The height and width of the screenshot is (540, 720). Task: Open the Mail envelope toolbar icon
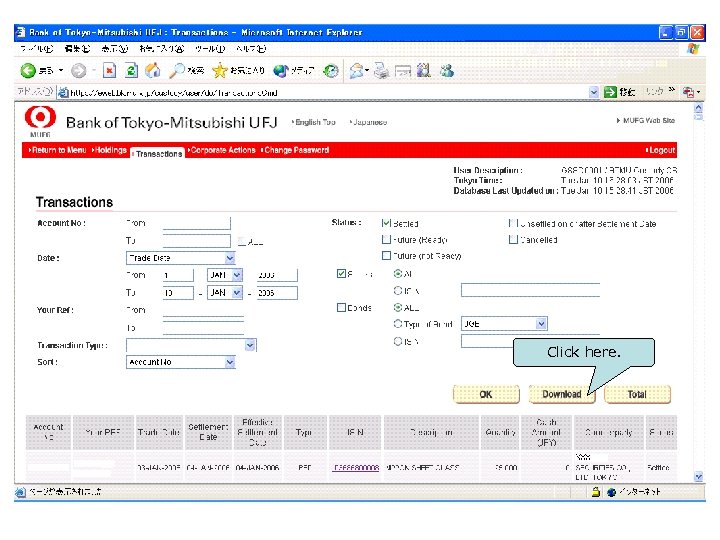pos(357,71)
